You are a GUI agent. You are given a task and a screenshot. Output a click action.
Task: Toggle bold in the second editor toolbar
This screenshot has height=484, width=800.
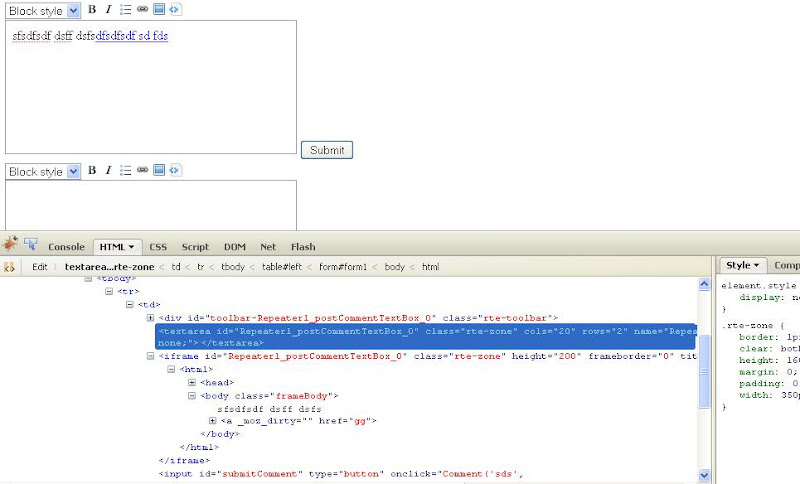92,170
